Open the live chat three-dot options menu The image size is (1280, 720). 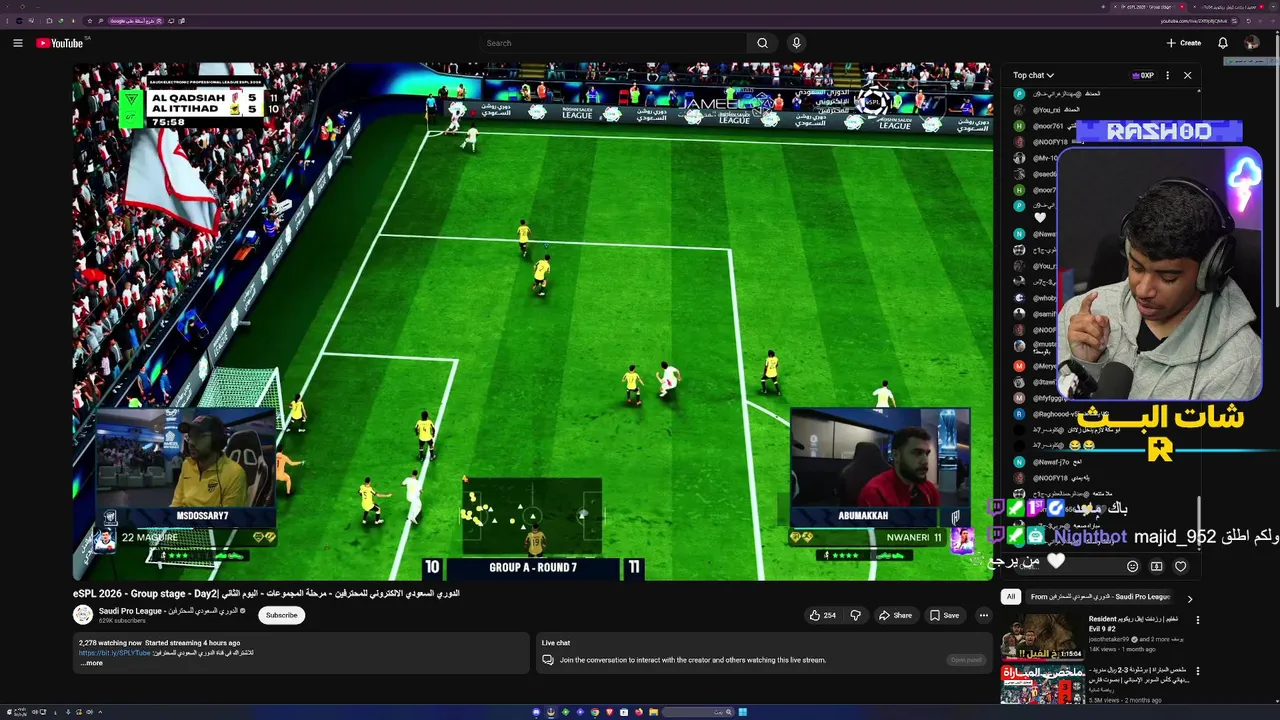tap(1167, 75)
